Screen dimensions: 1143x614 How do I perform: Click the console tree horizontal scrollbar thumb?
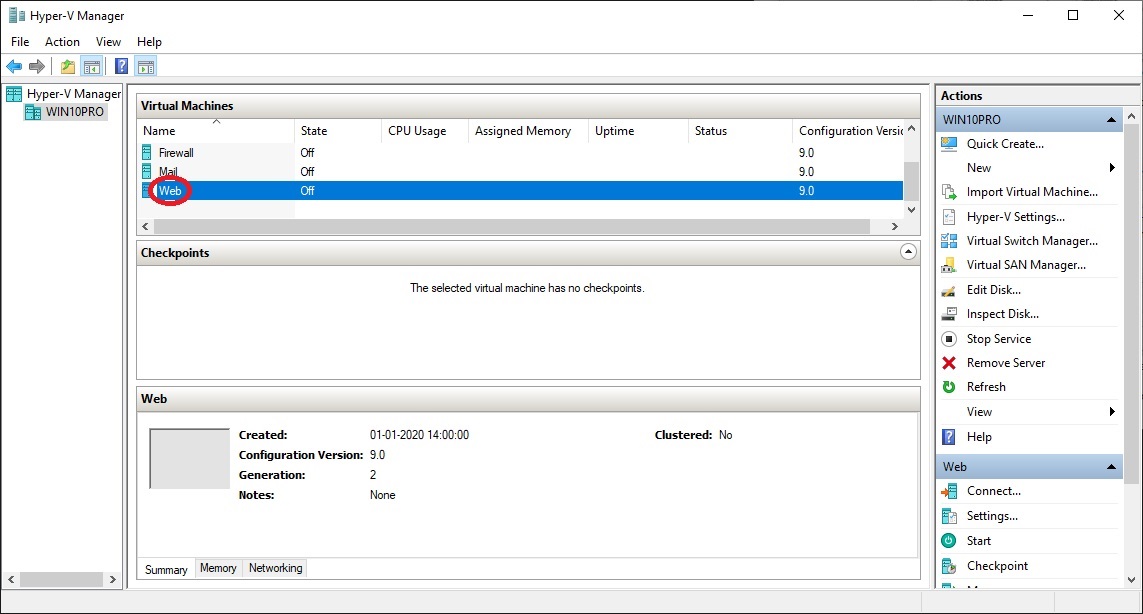click(61, 580)
